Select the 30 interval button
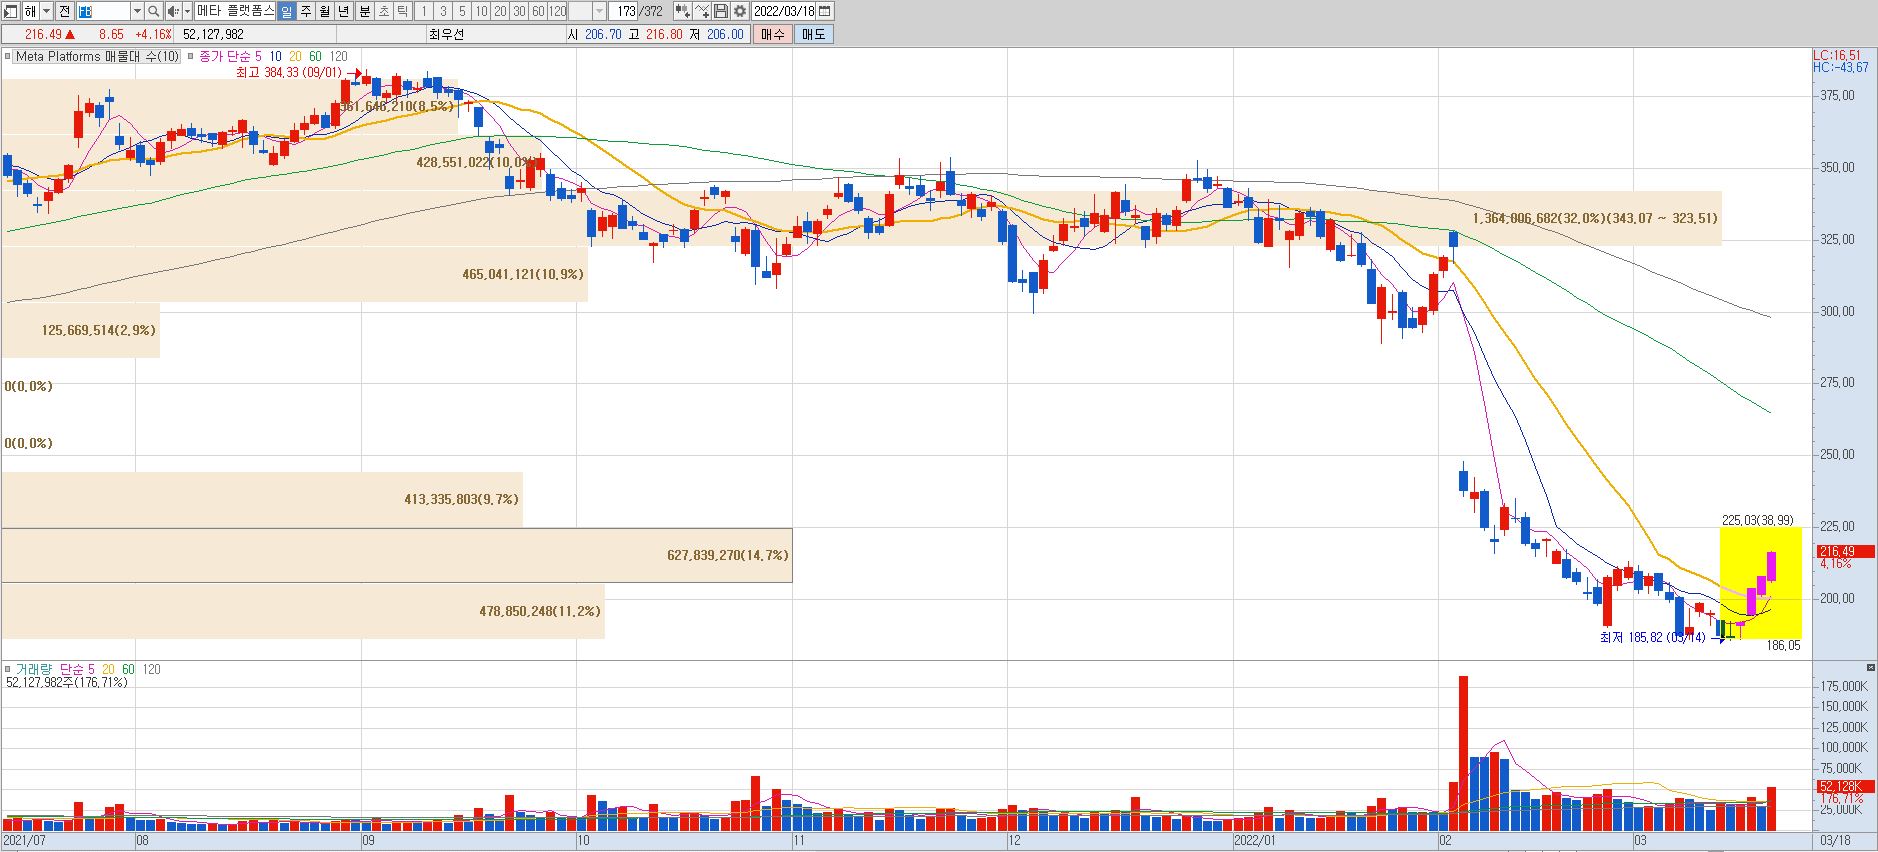The image size is (1878, 852). click(x=519, y=11)
